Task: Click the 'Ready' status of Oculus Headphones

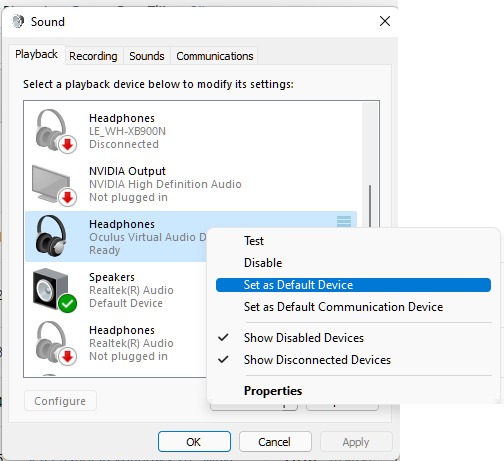Action: pos(105,250)
